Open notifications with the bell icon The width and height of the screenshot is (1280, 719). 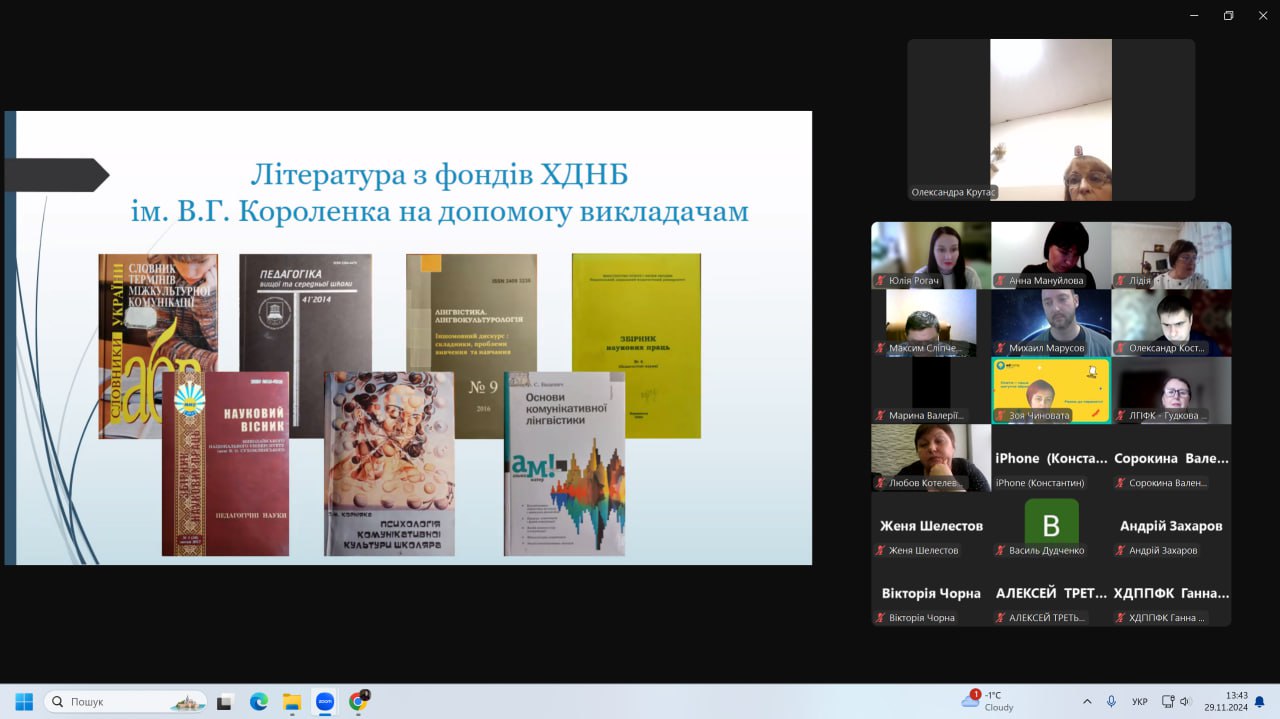(x=1260, y=702)
